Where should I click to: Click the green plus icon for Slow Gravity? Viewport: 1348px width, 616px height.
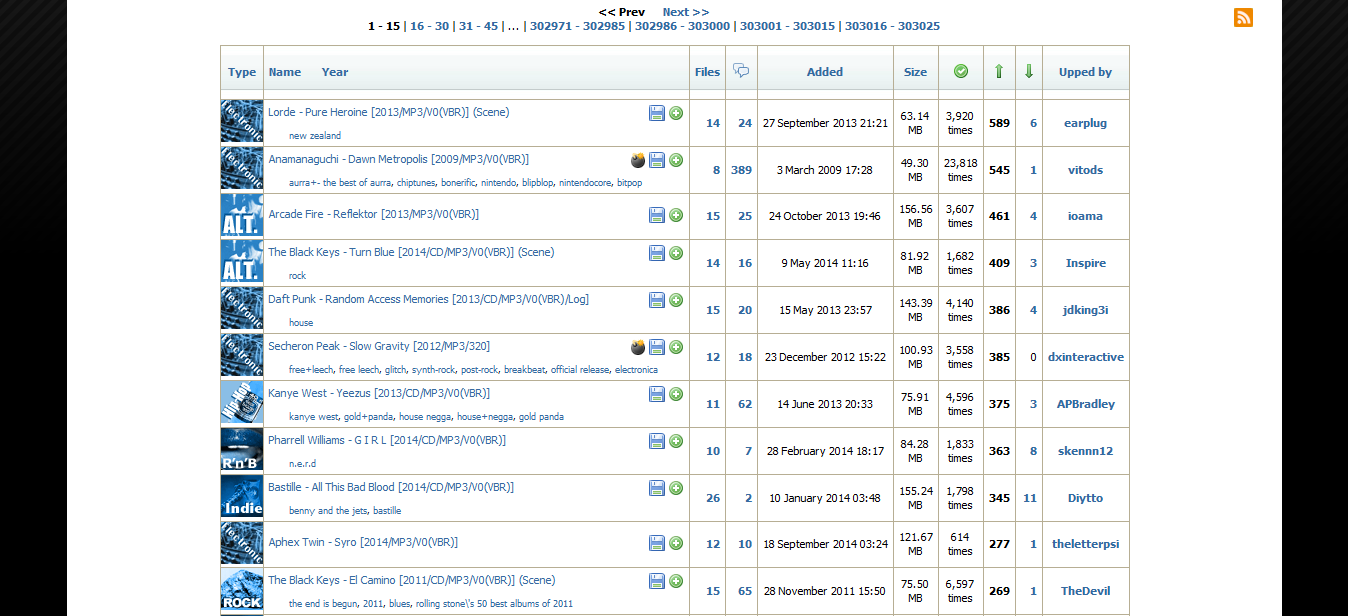(676, 347)
